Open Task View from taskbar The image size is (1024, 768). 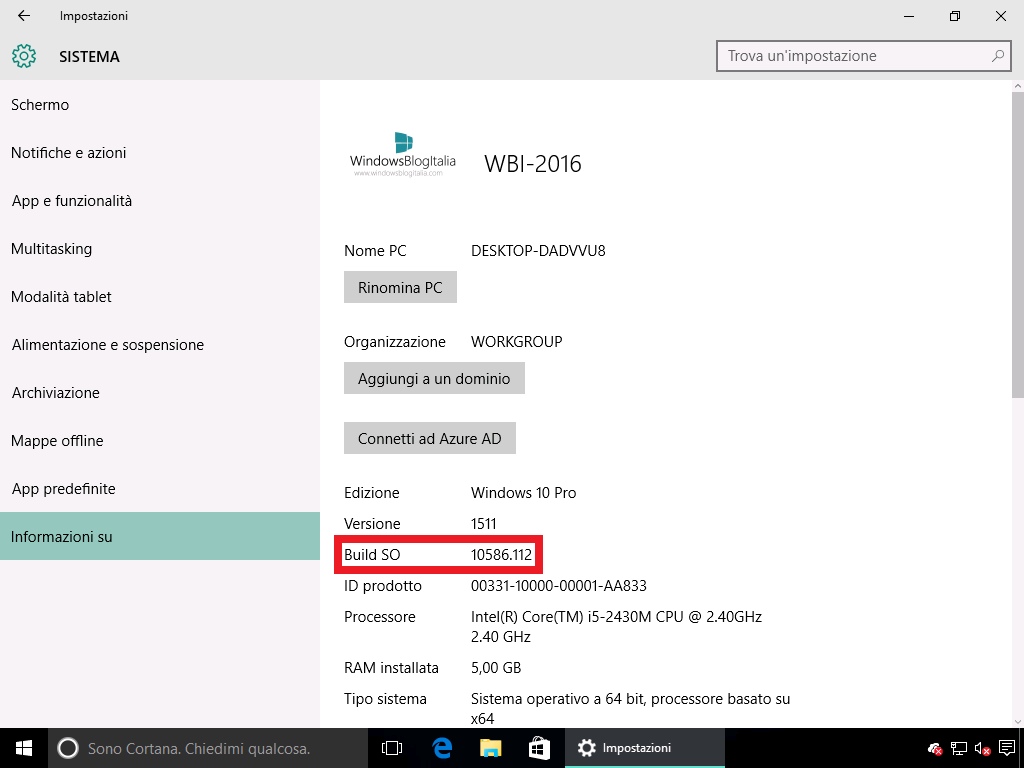392,748
